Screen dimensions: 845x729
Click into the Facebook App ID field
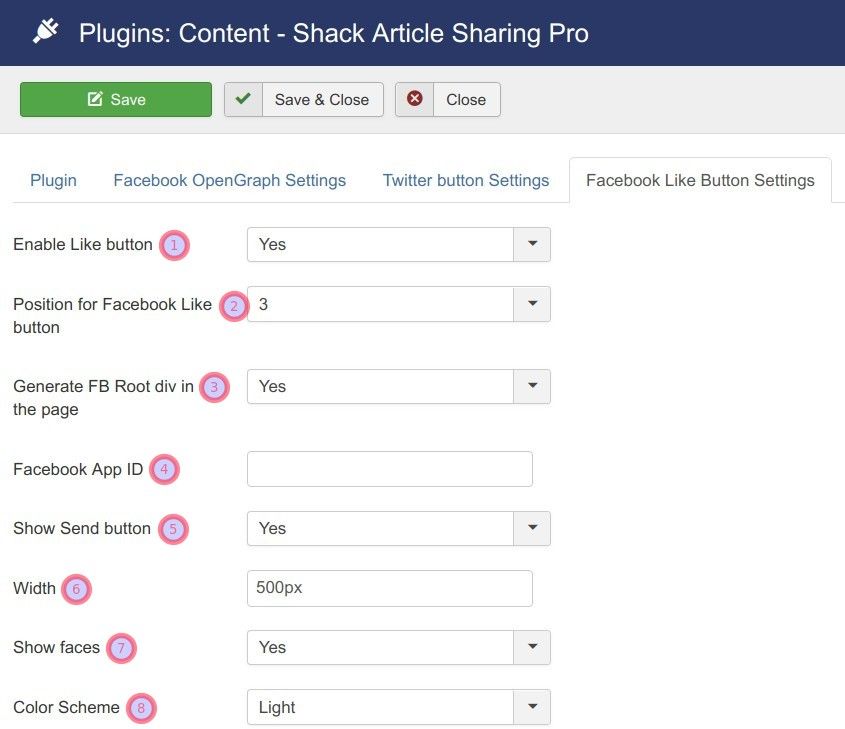point(390,469)
